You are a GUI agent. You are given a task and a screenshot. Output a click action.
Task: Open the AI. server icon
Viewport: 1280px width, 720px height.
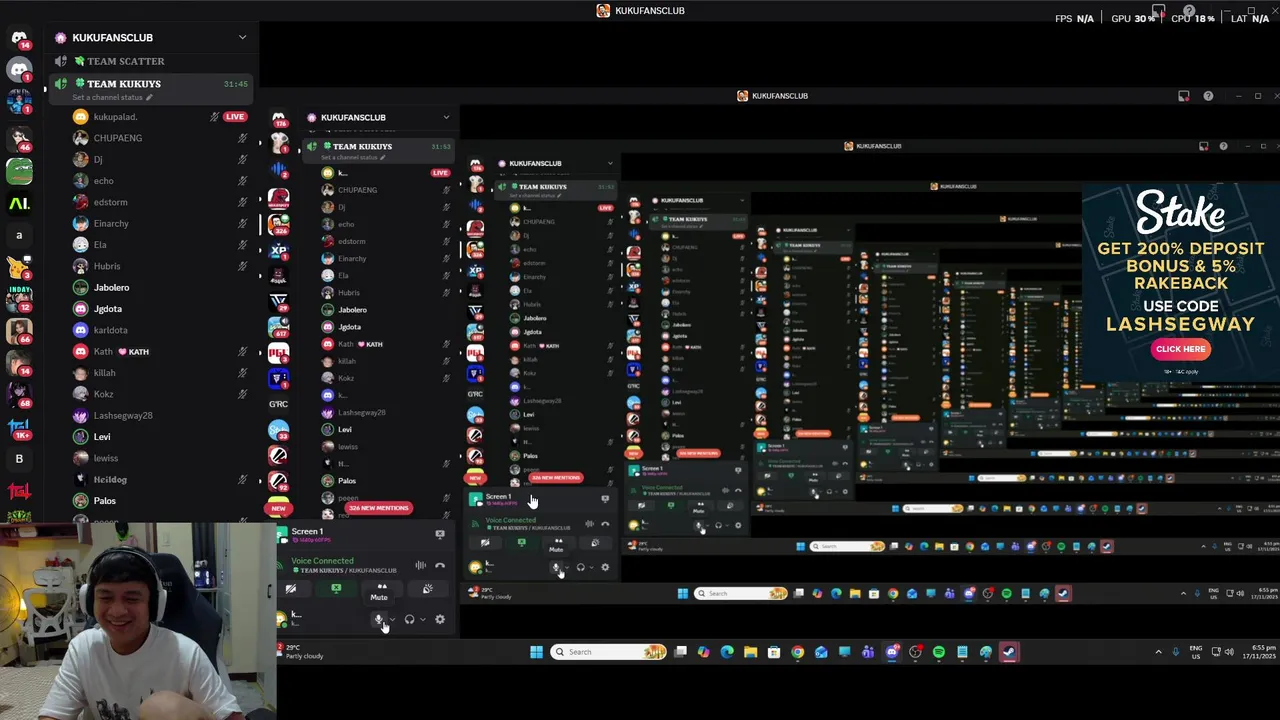coord(19,204)
